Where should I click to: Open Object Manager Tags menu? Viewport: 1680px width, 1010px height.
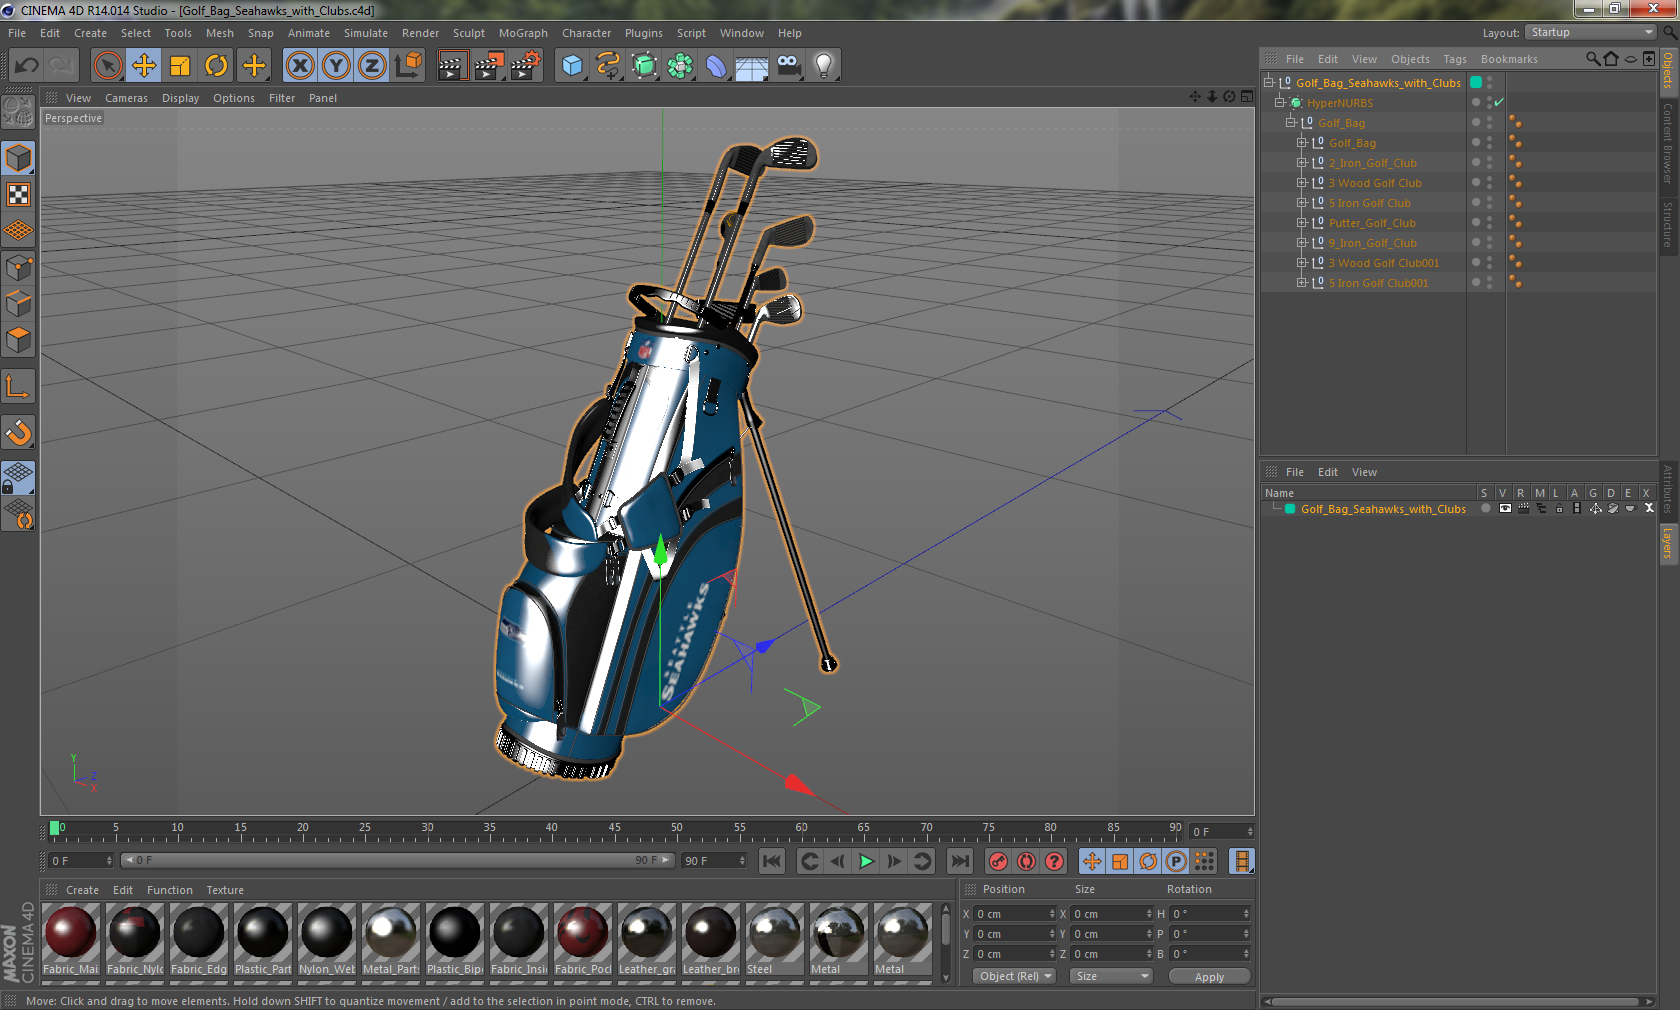point(1455,59)
